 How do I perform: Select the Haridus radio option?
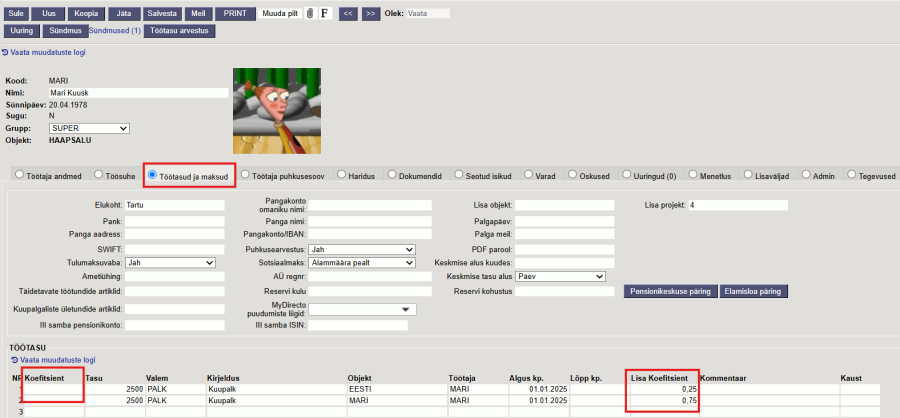pos(342,175)
